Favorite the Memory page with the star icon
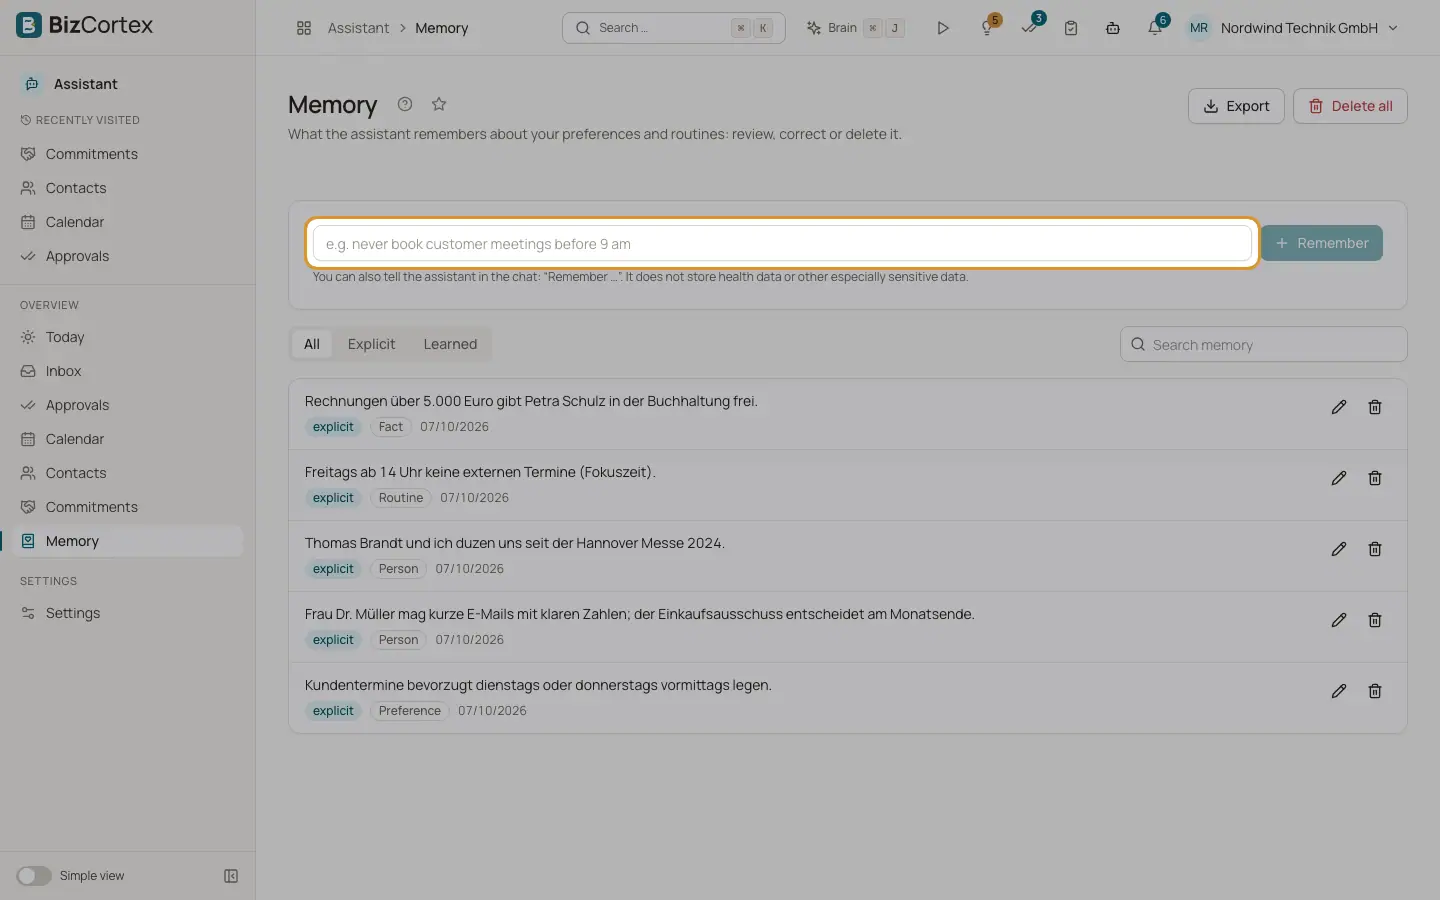Screen dimensions: 1440x900 coord(439,104)
